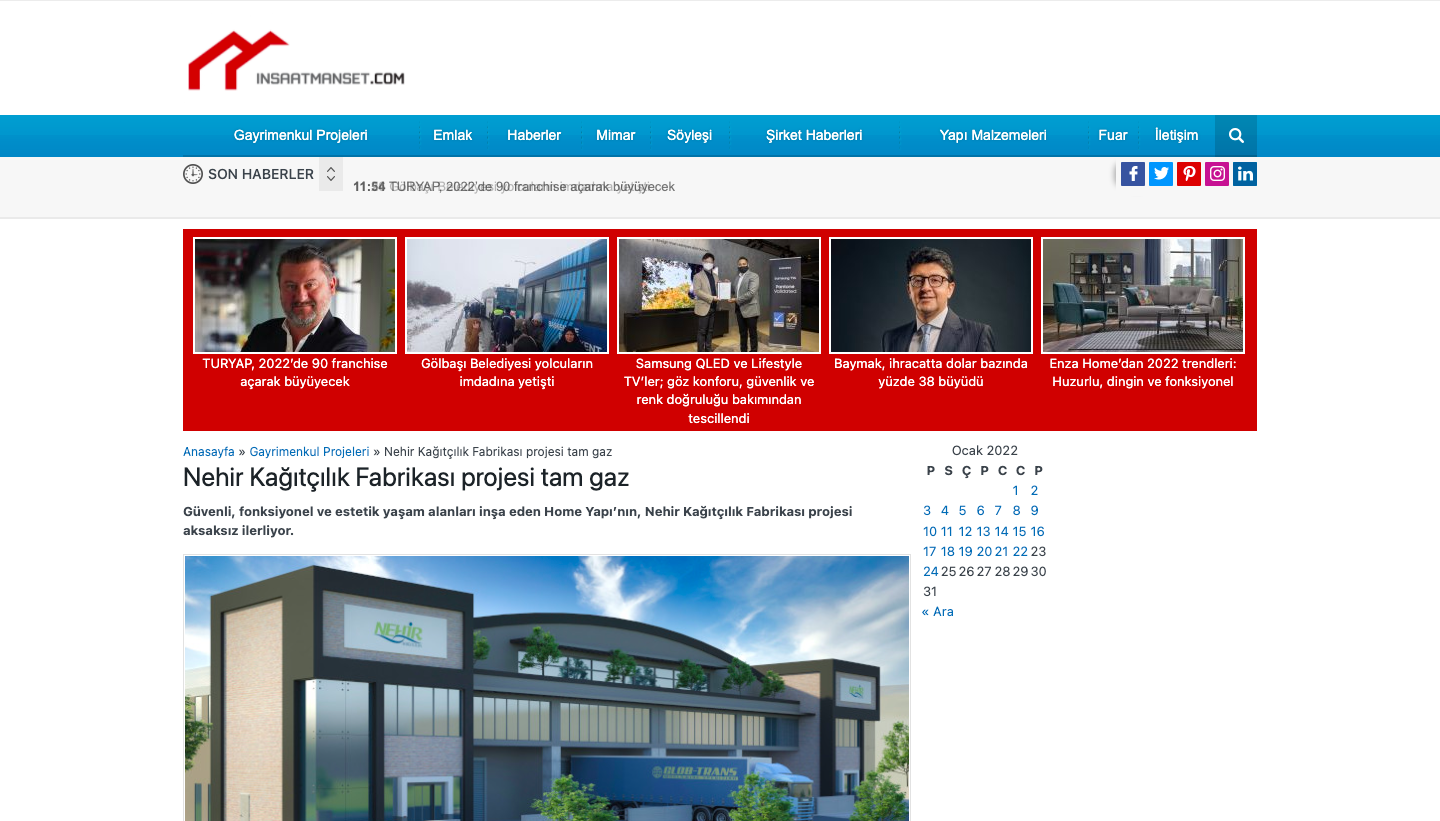
Task: Select calendar day 24
Action: pyautogui.click(x=931, y=572)
